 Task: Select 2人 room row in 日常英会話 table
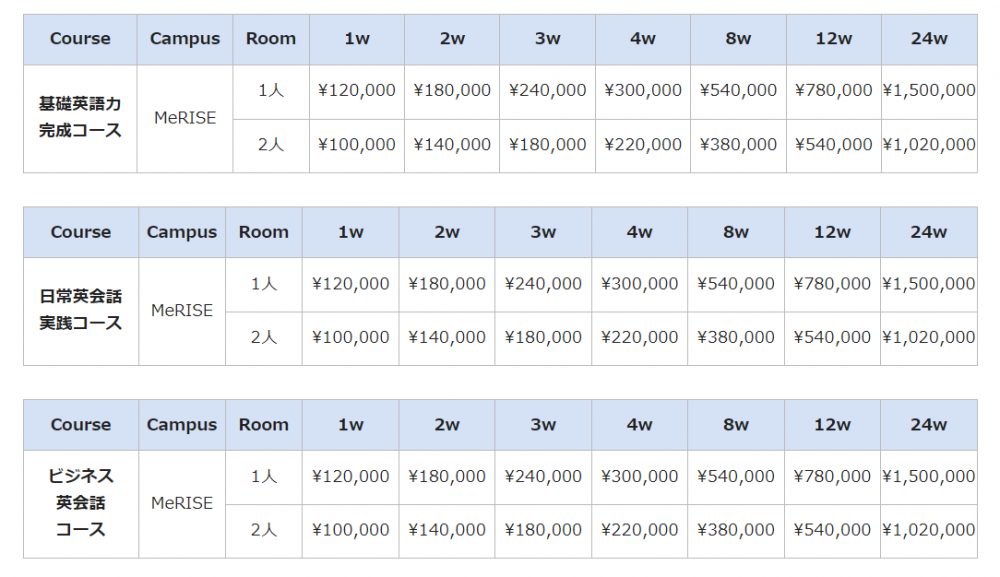pos(263,337)
